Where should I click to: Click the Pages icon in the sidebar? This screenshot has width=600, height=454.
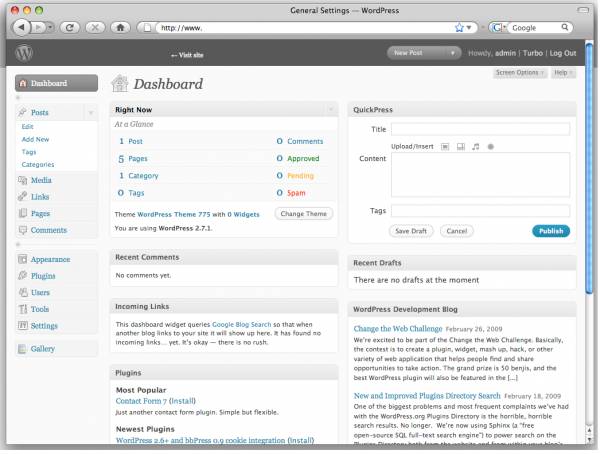[23, 213]
